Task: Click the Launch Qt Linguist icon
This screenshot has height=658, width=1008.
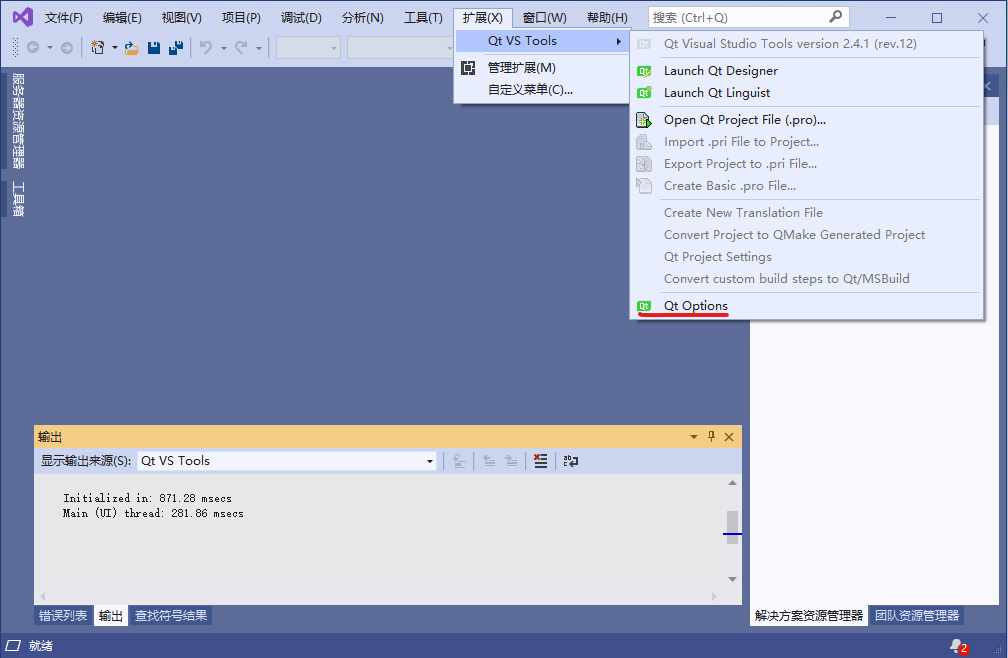Action: point(644,93)
